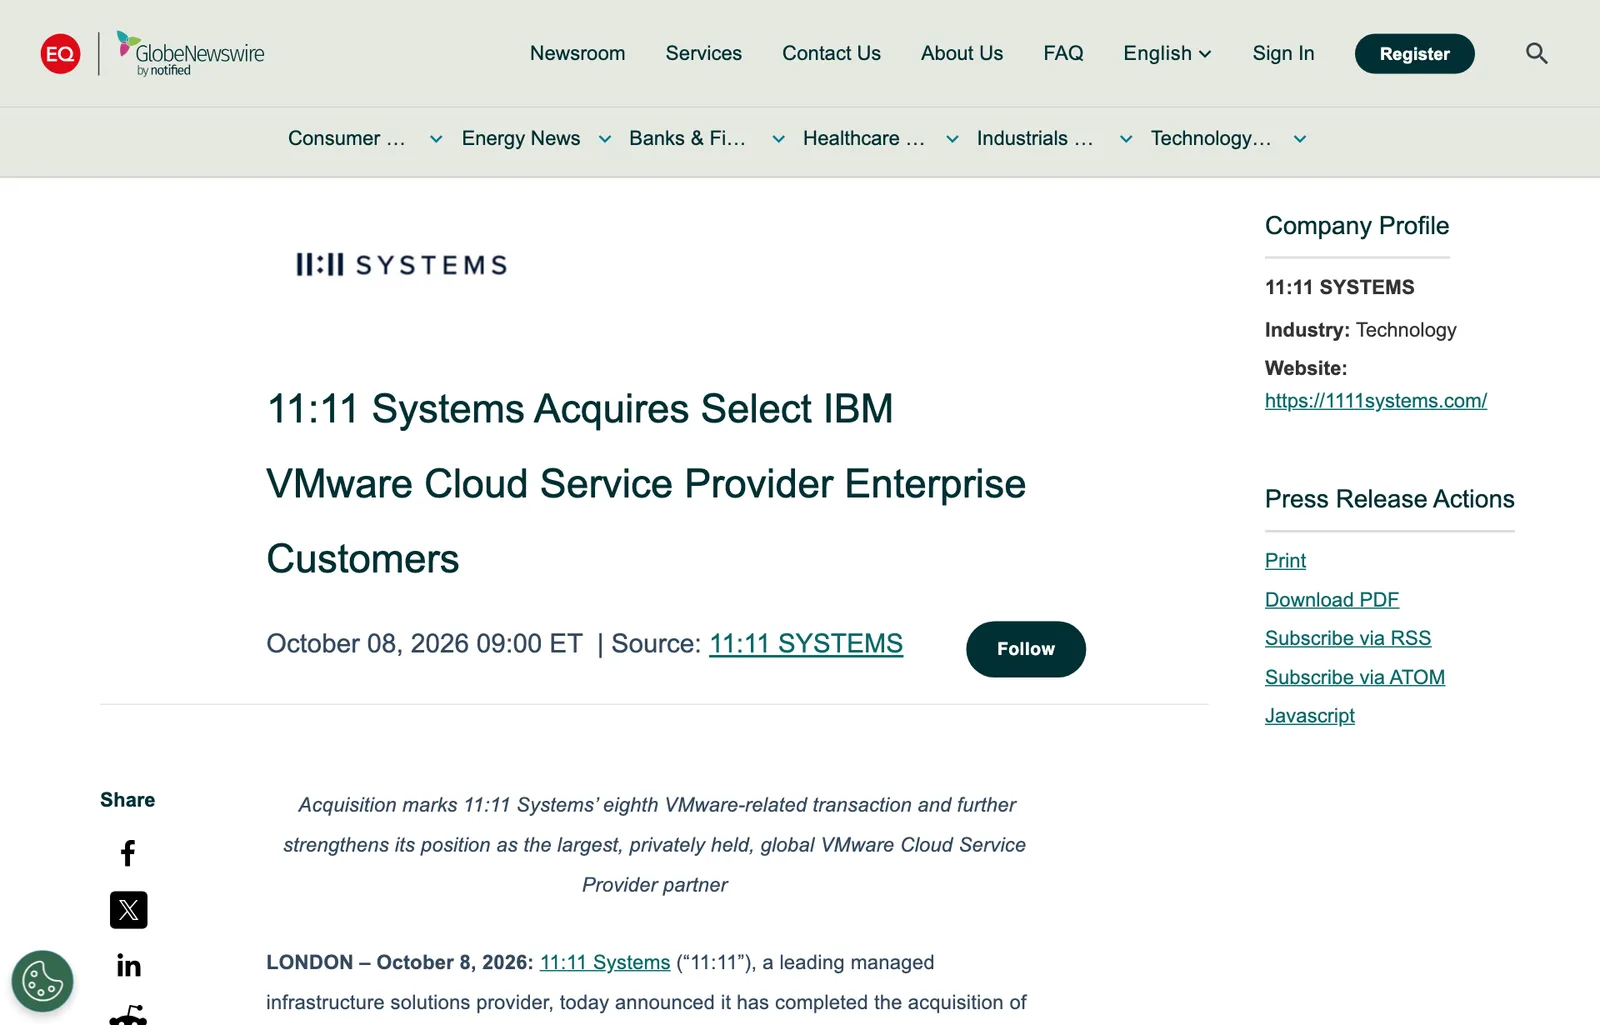Click the Print action link
This screenshot has width=1600, height=1025.
(1285, 561)
